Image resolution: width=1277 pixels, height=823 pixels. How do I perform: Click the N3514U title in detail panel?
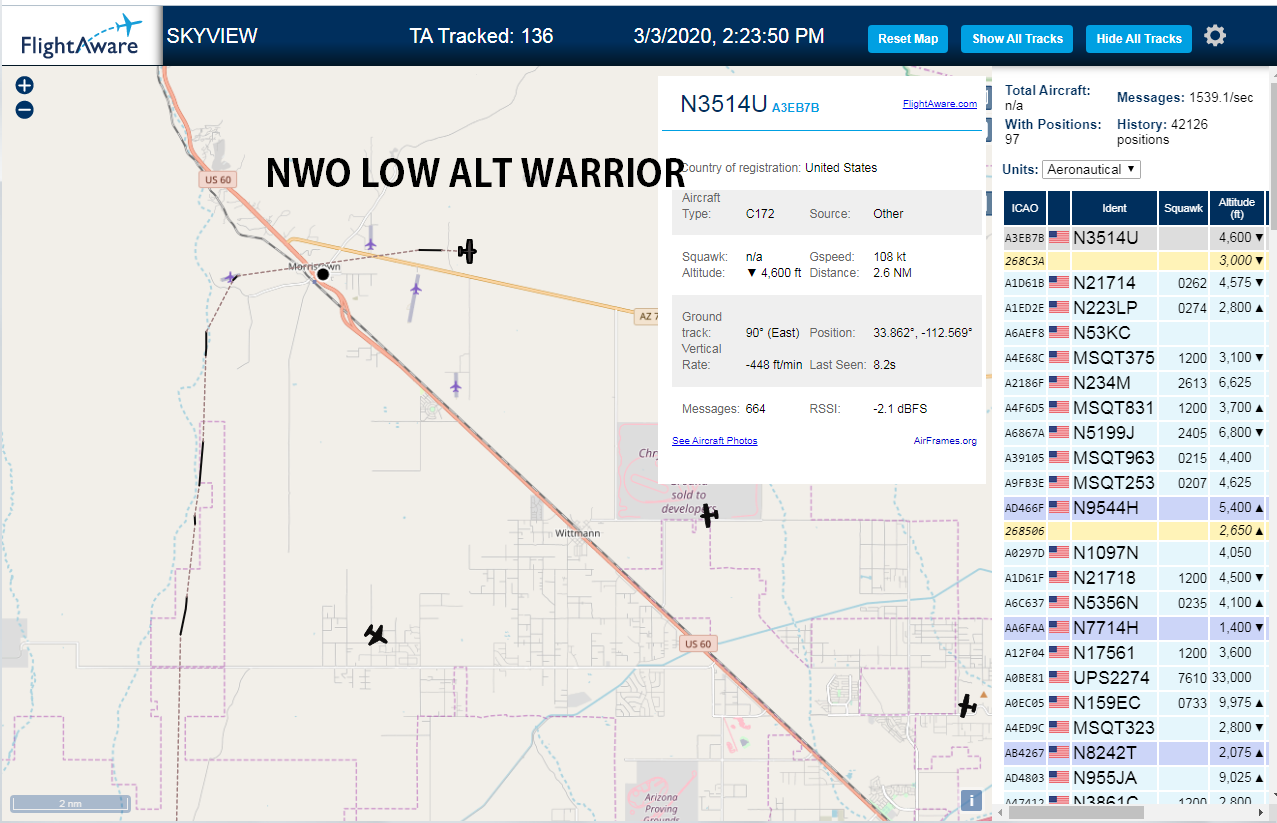pyautogui.click(x=723, y=104)
